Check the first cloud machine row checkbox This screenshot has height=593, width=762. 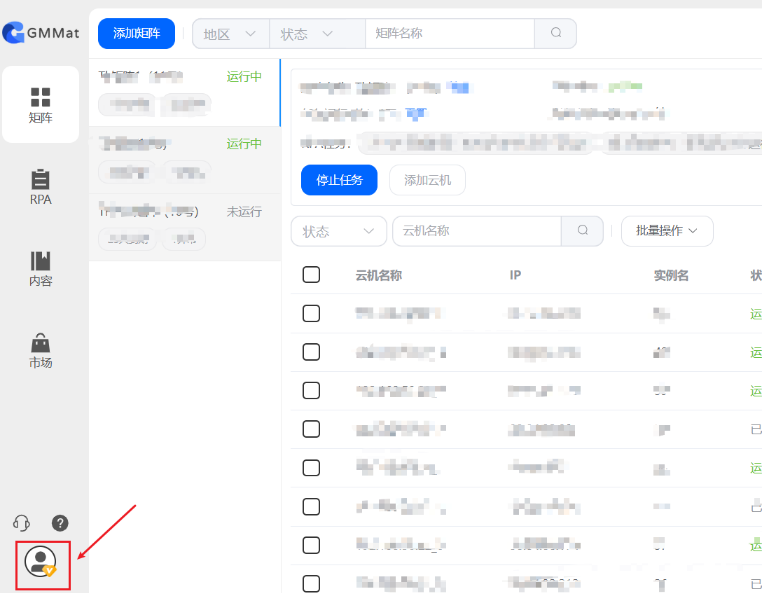(311, 314)
